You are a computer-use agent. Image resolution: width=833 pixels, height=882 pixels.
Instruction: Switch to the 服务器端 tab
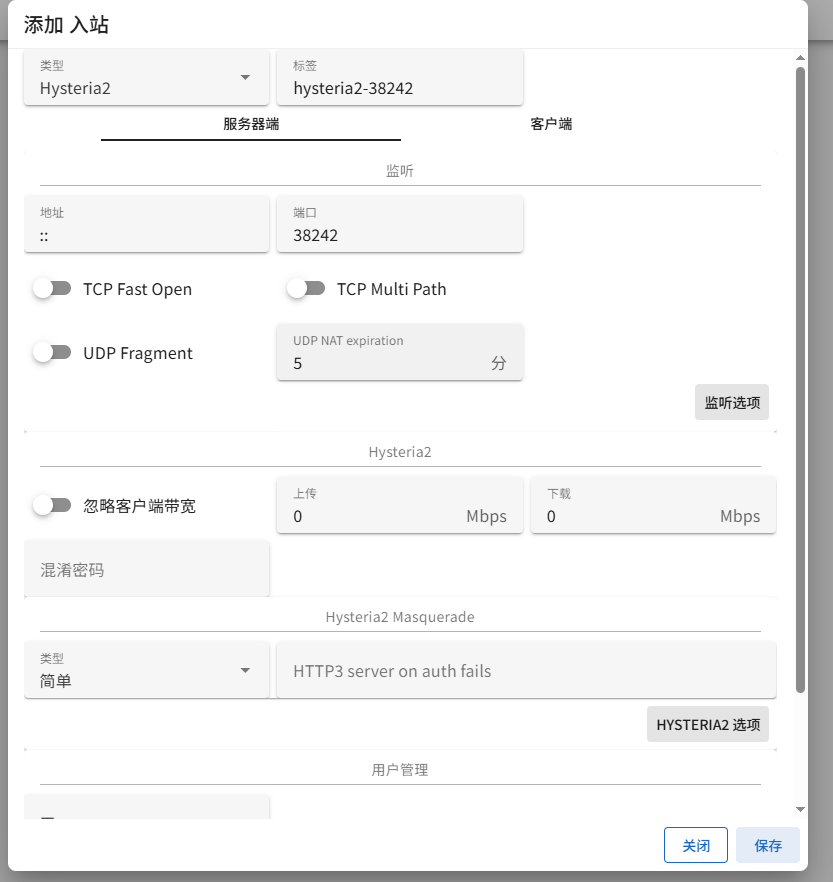(x=251, y=125)
